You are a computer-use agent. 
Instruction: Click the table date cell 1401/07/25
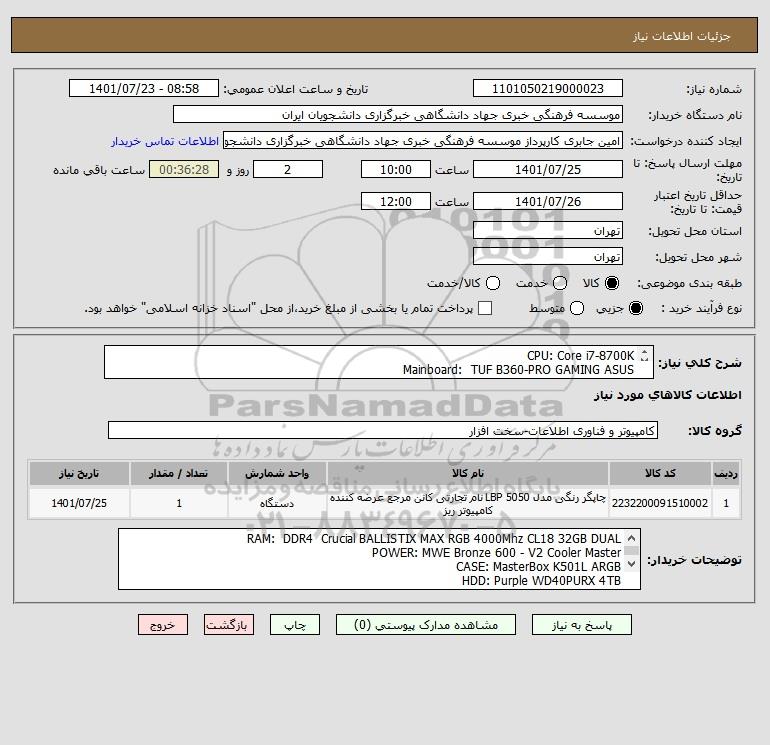[79, 503]
